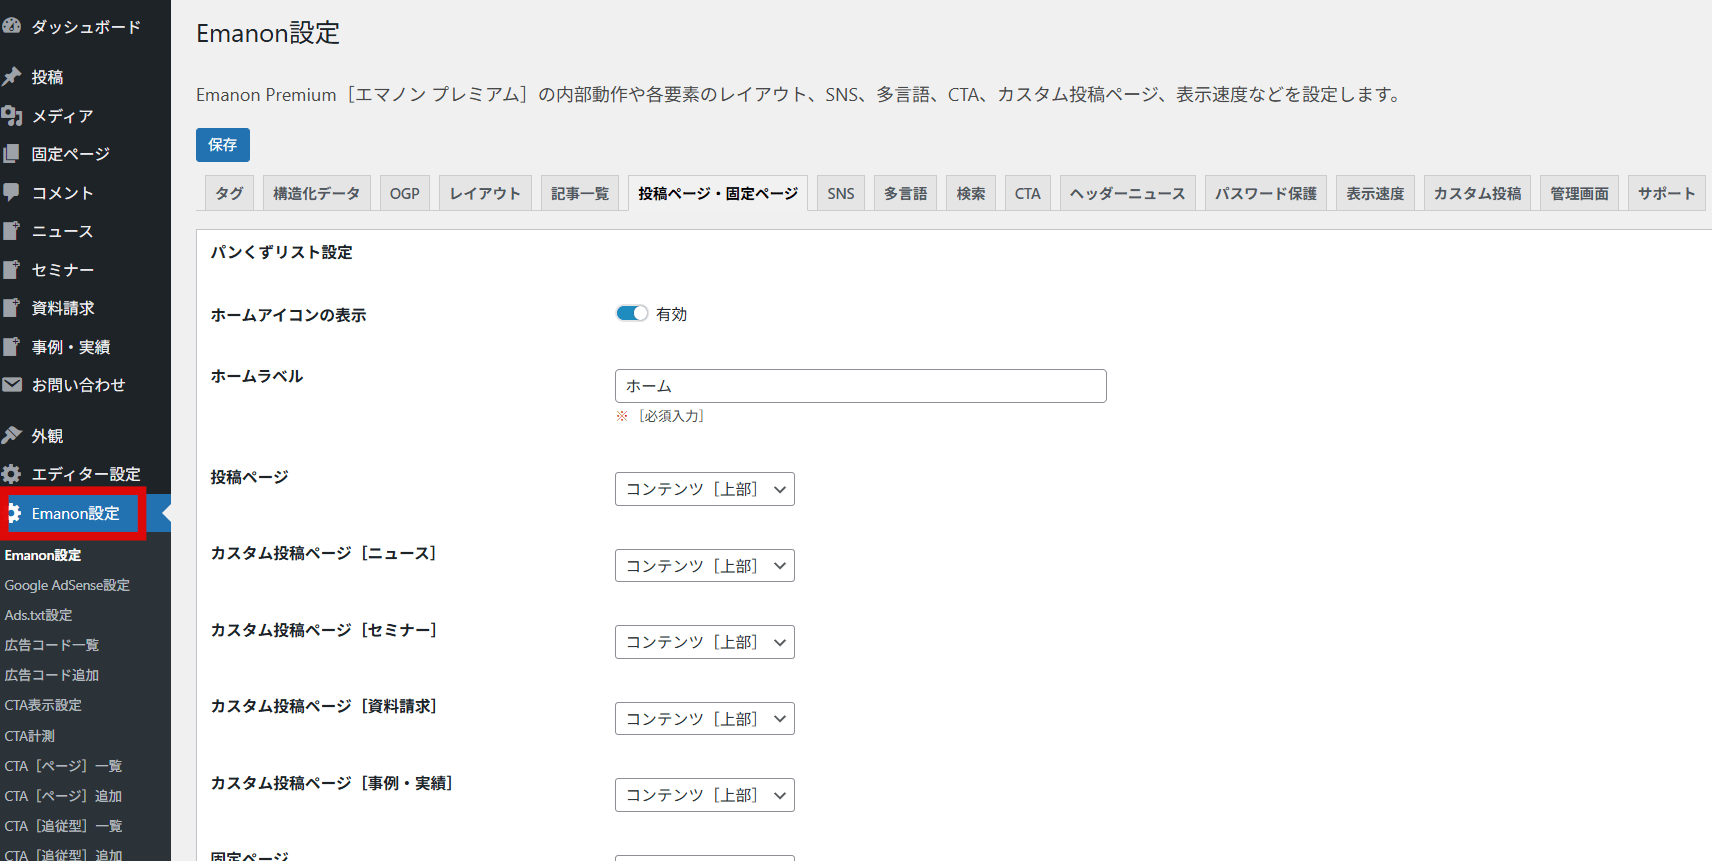Select the 投稿ページ・固定ページ tab
The image size is (1712, 861).
718,193
